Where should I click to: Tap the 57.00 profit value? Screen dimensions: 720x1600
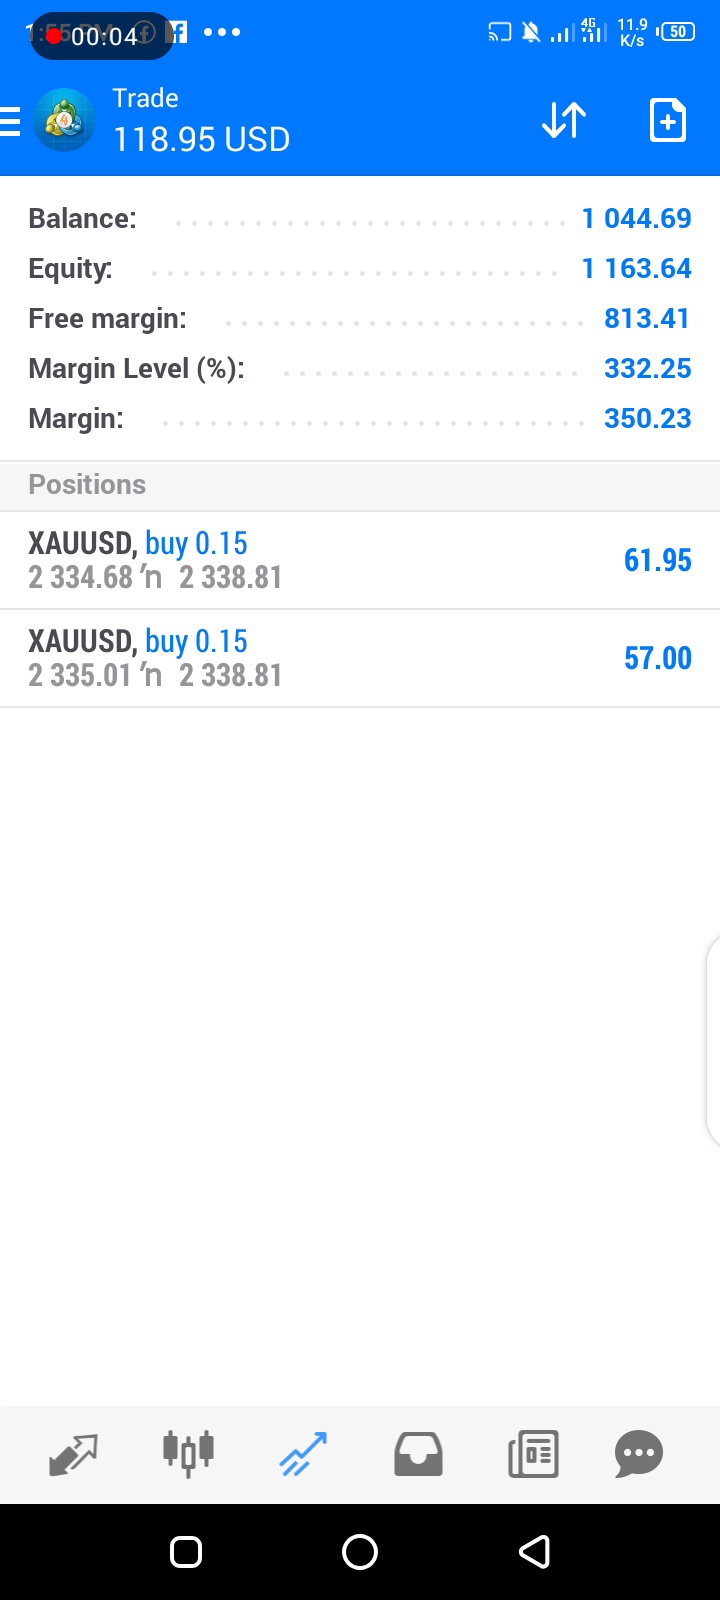tap(657, 658)
